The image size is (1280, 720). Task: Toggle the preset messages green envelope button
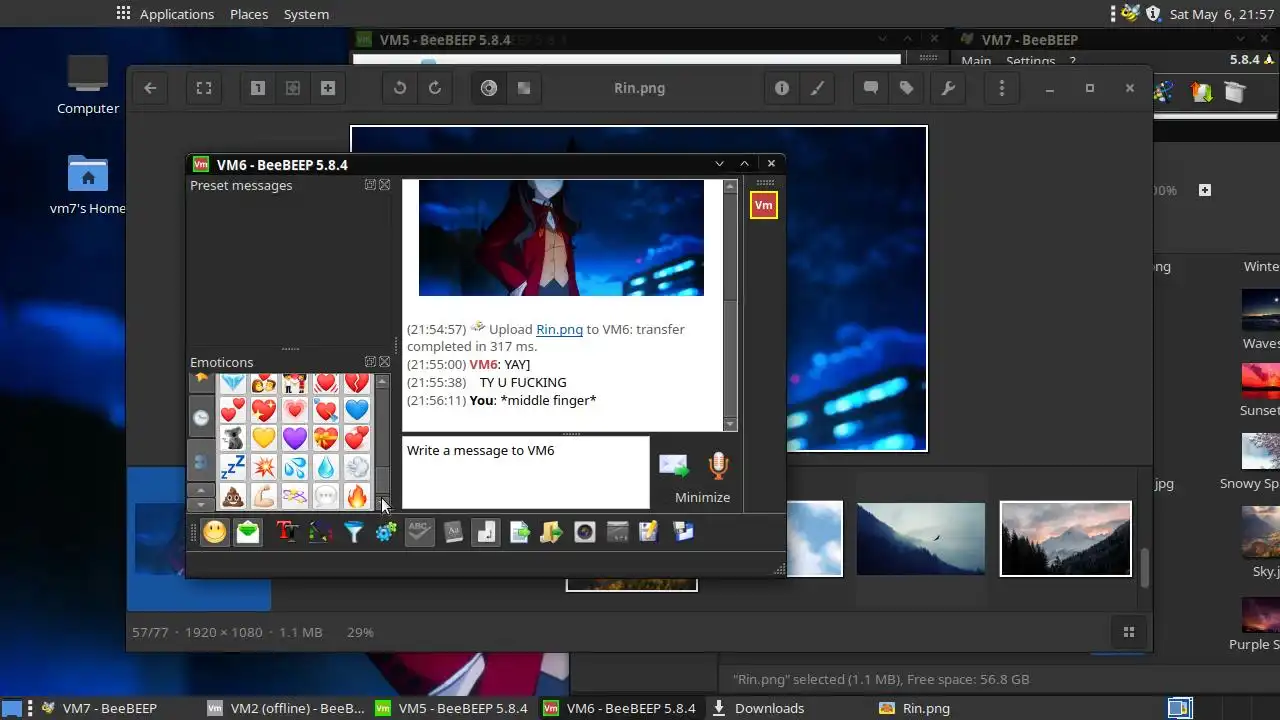click(248, 532)
